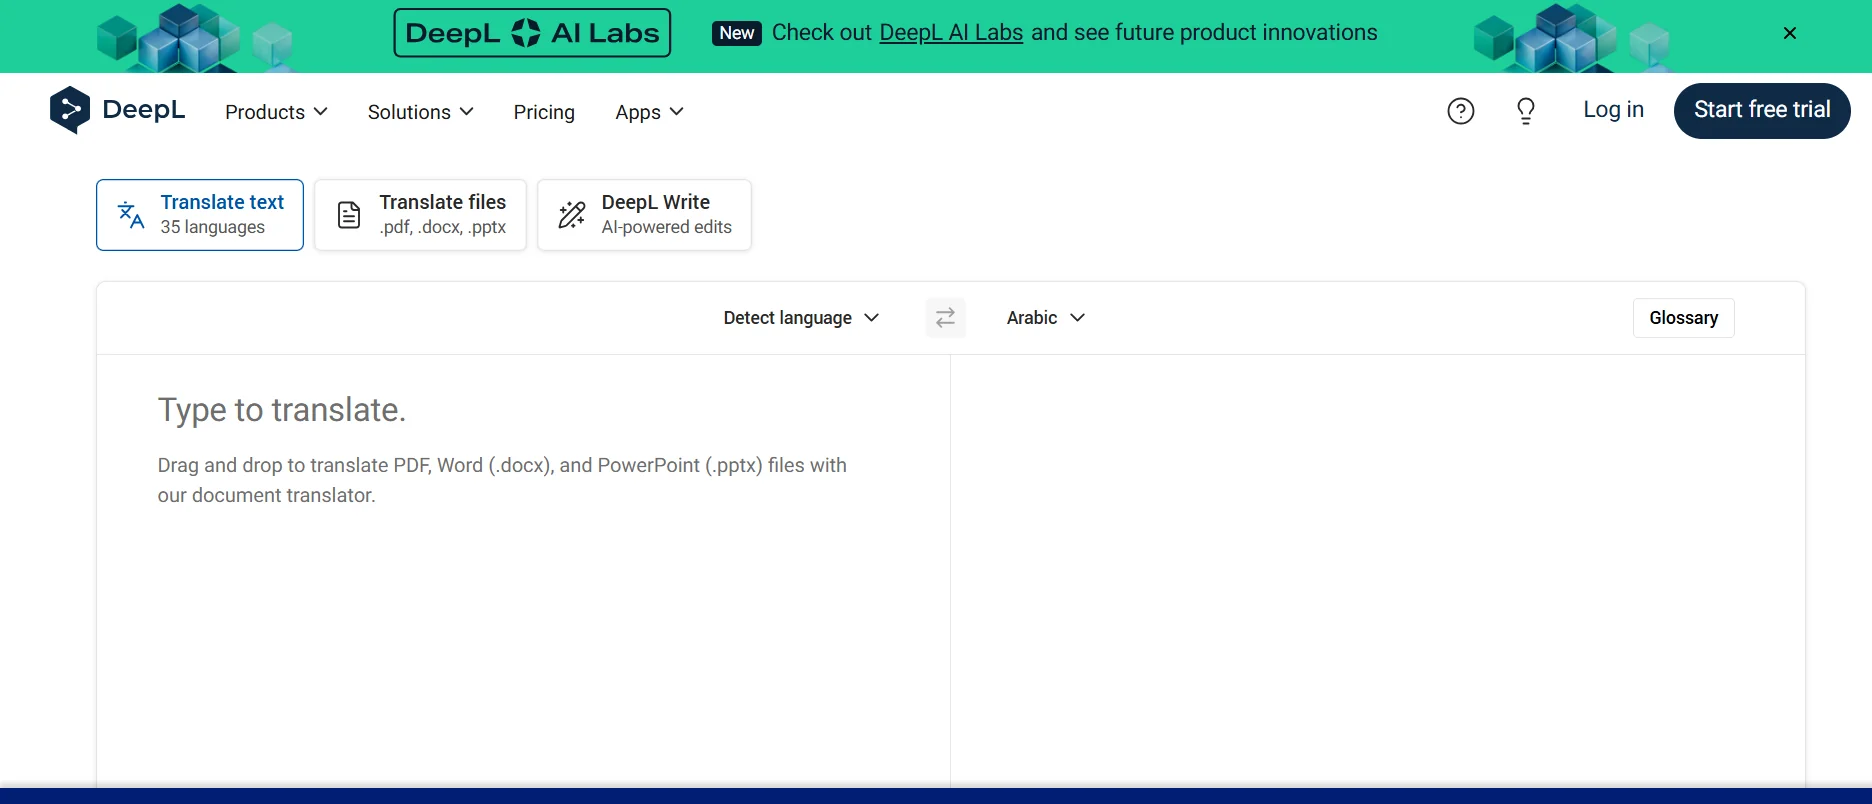Click the DeepL AI Labs banner logo
Image resolution: width=1872 pixels, height=804 pixels.
(x=532, y=33)
